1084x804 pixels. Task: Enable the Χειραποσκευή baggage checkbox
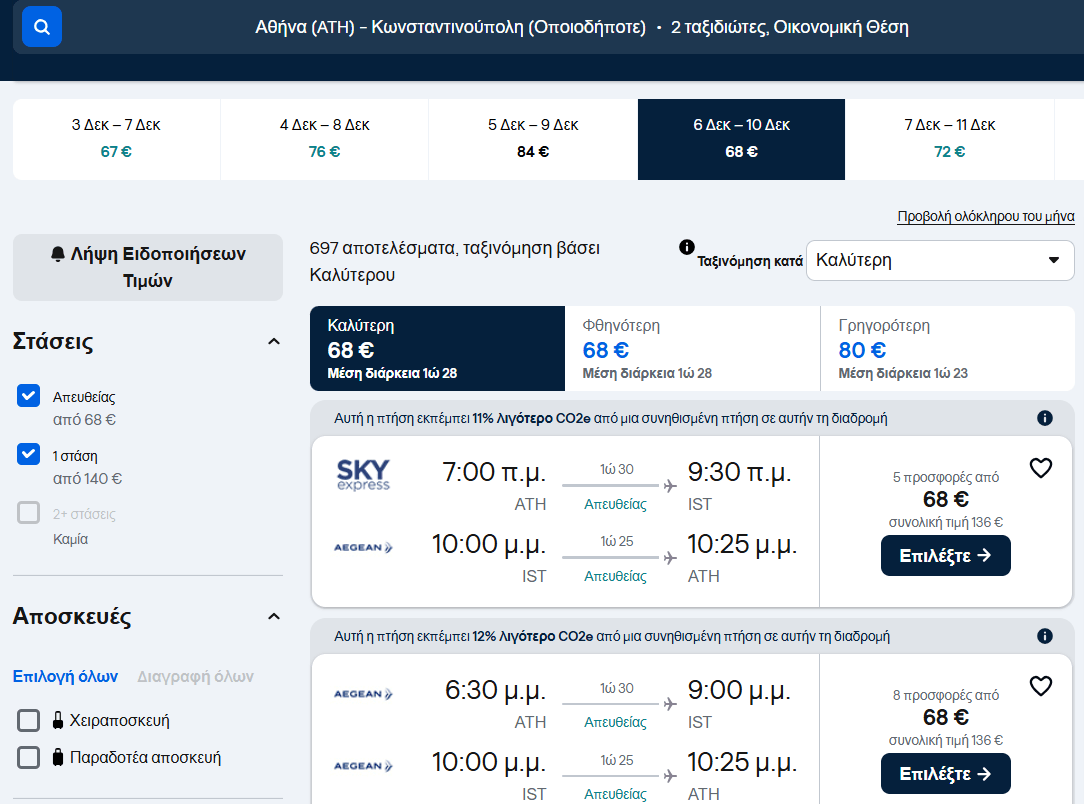point(28,720)
